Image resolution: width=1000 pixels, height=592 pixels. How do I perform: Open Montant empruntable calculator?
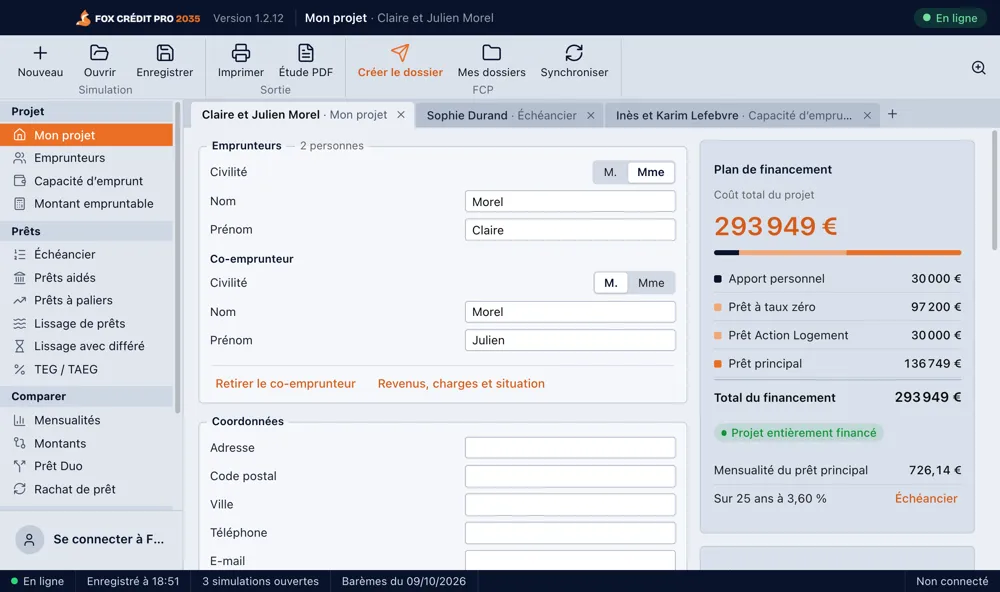pos(87,204)
